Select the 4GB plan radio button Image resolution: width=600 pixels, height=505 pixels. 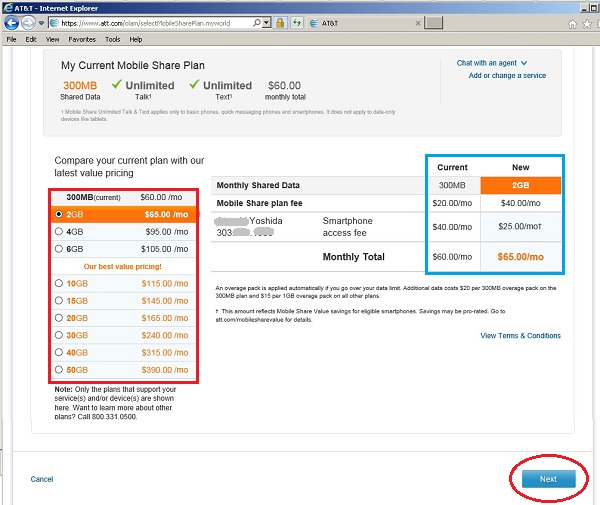tap(59, 231)
